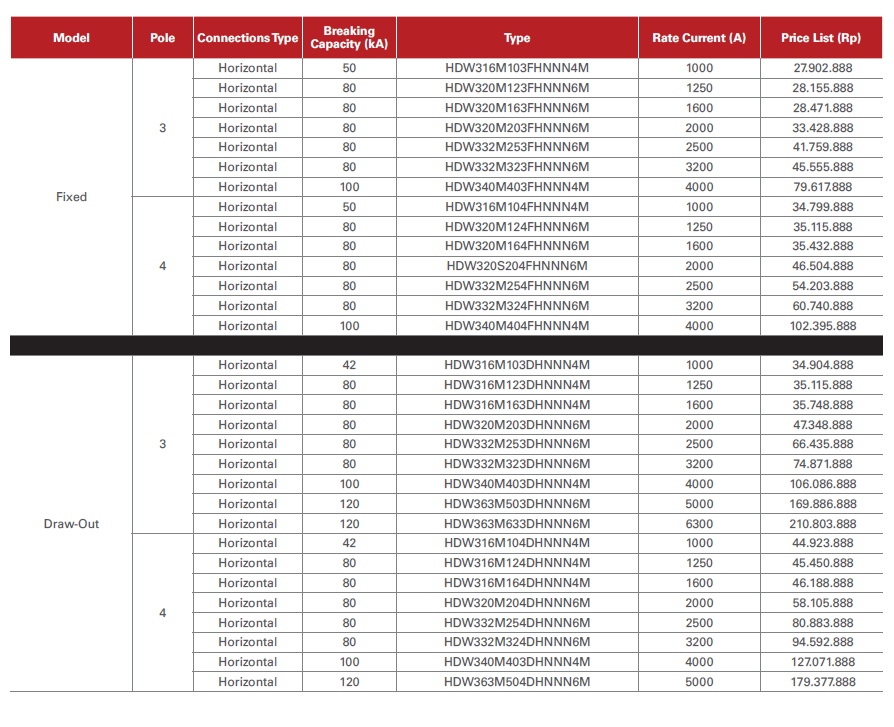
Task: Click type HDW332M323FHNNN6M
Action: click(x=517, y=166)
